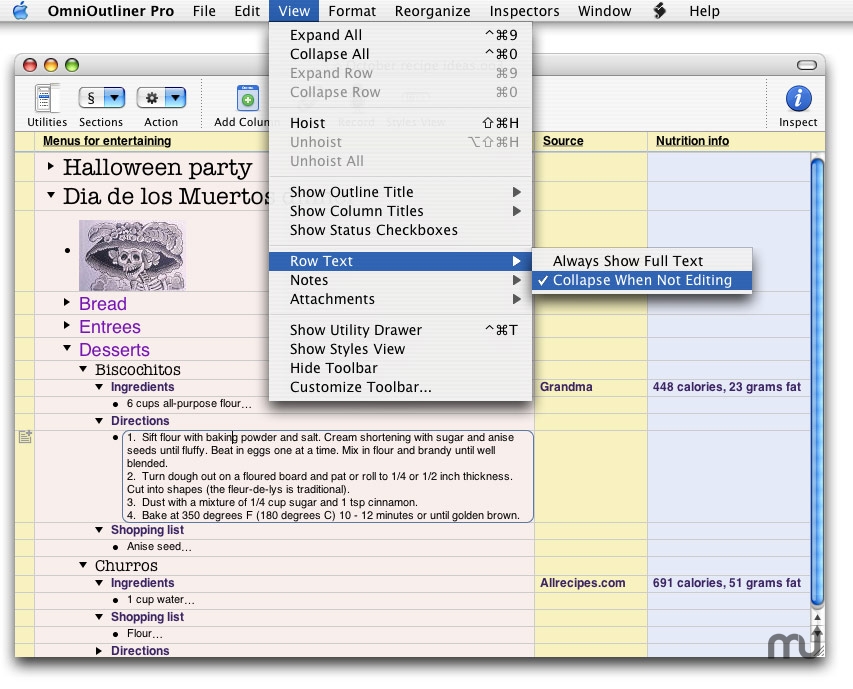
Task: Open the Action gear toolbar popup
Action: [x=161, y=99]
